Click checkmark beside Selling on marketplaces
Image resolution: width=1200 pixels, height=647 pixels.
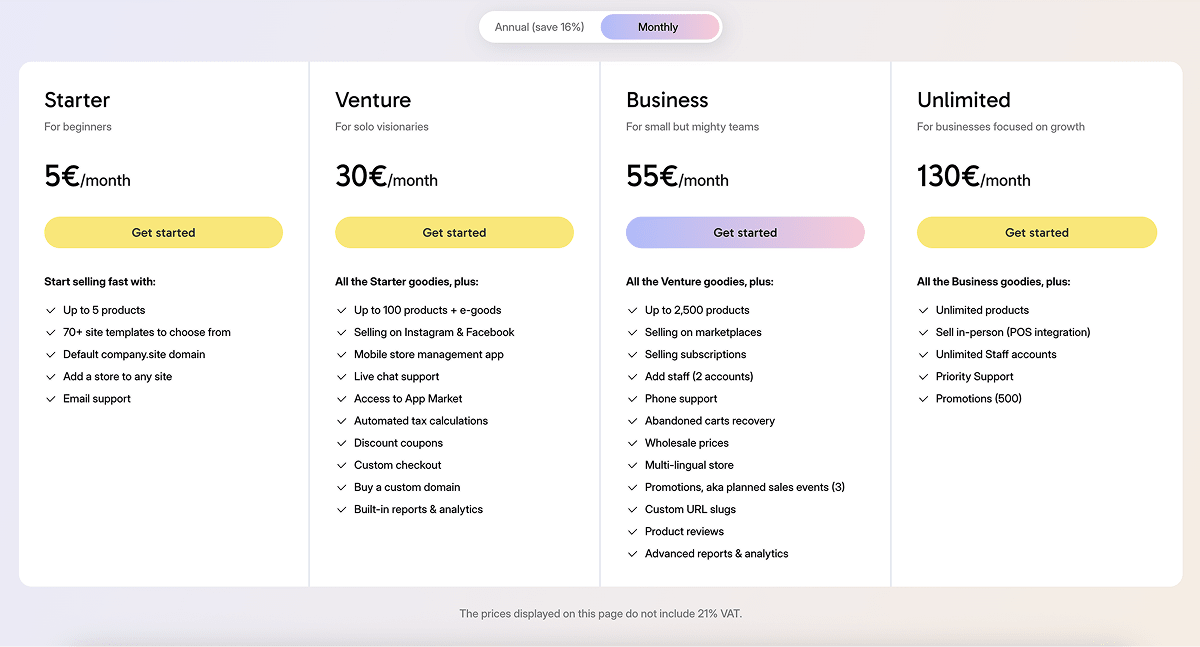pyautogui.click(x=633, y=332)
